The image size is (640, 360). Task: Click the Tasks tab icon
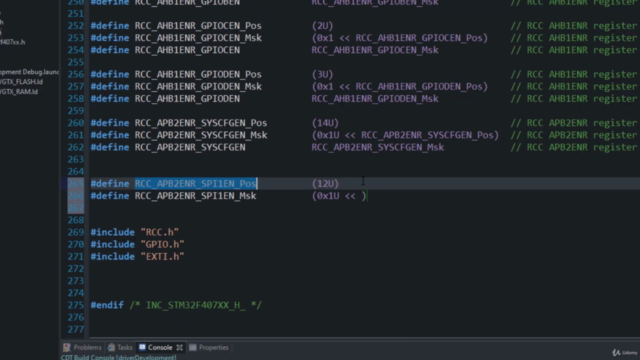(x=111, y=347)
